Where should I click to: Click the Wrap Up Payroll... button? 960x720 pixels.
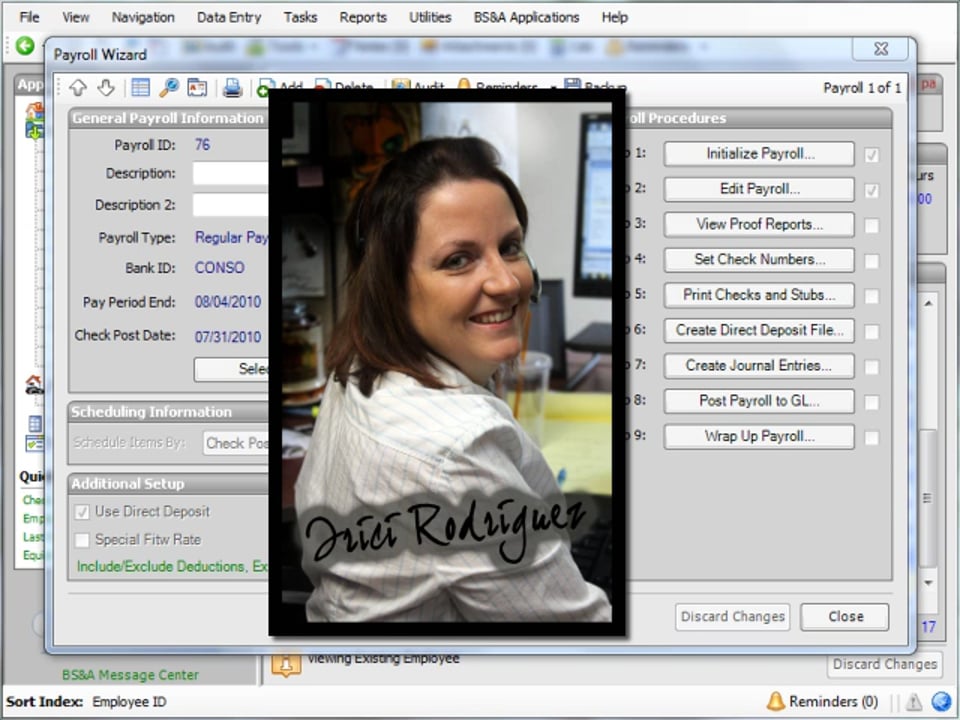click(759, 437)
